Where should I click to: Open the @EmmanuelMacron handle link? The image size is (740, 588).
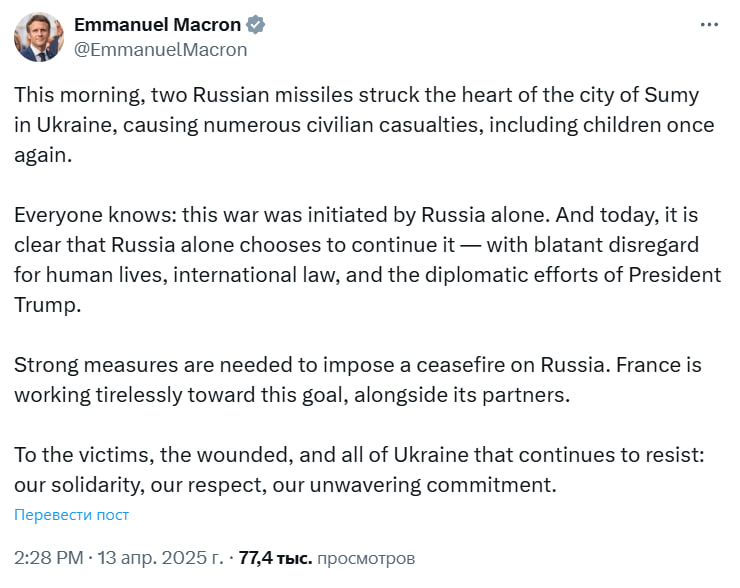click(160, 49)
